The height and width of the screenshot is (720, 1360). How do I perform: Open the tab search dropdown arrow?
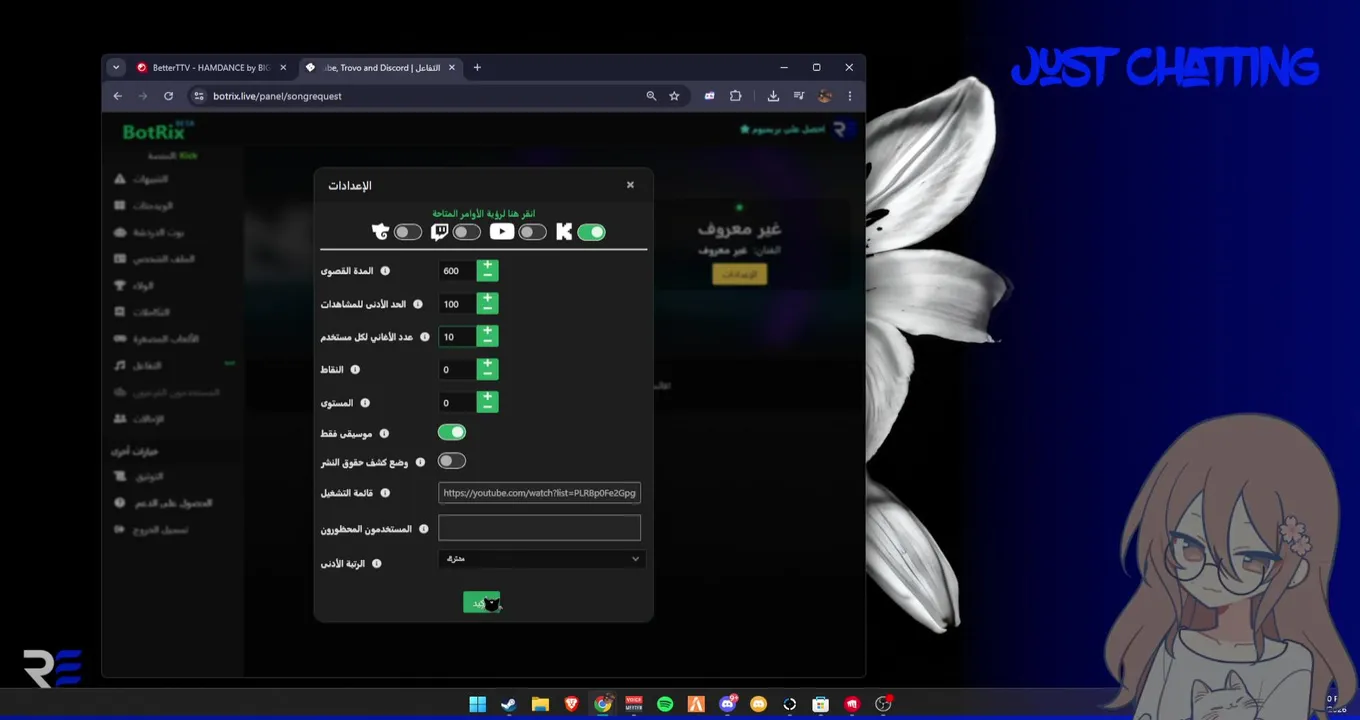pyautogui.click(x=116, y=68)
